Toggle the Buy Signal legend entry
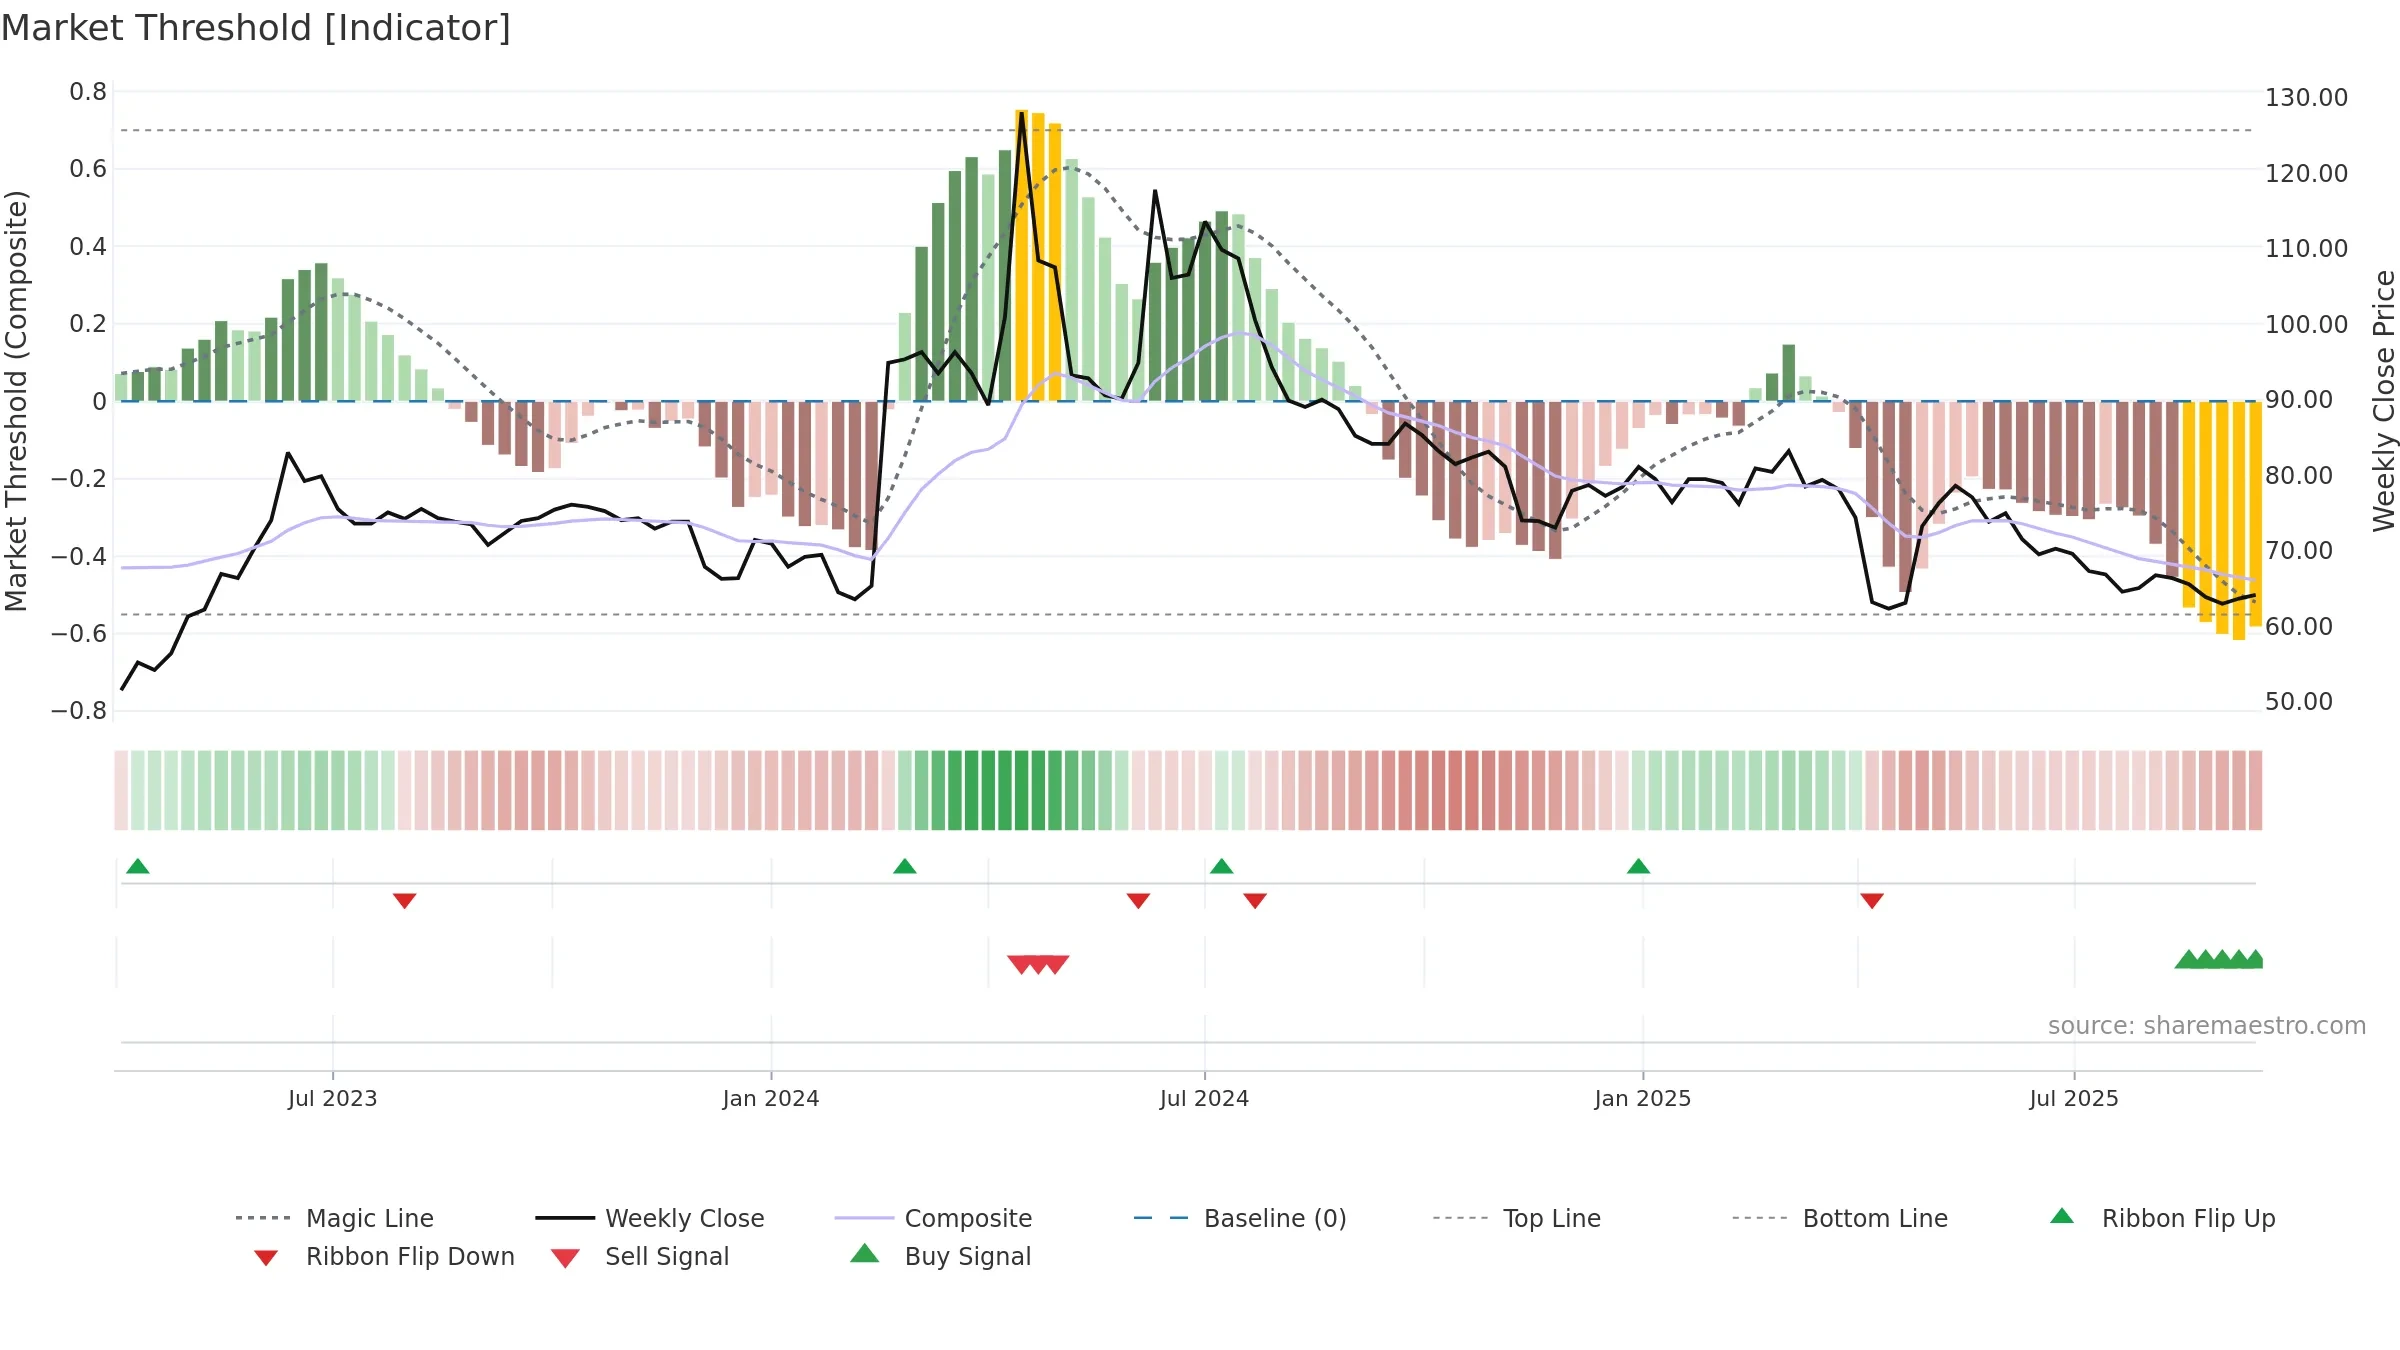 point(940,1256)
